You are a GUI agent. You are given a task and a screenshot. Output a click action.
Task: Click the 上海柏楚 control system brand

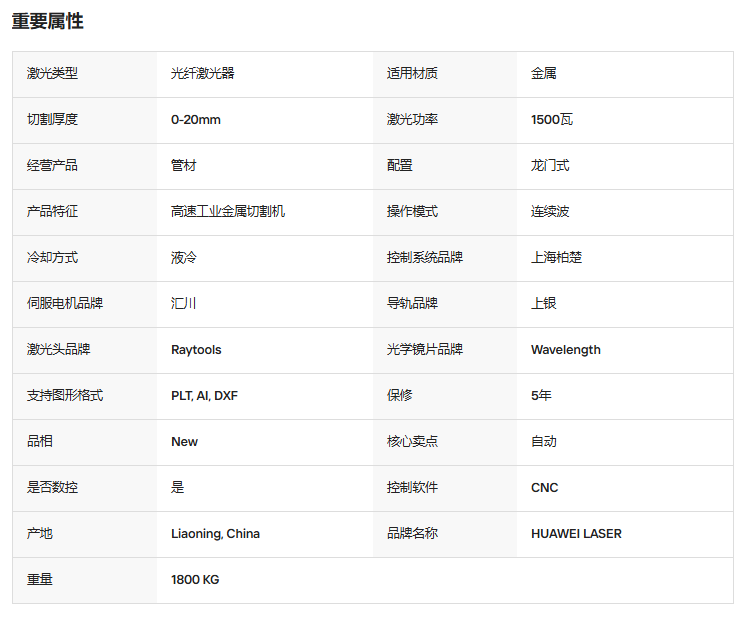[556, 257]
